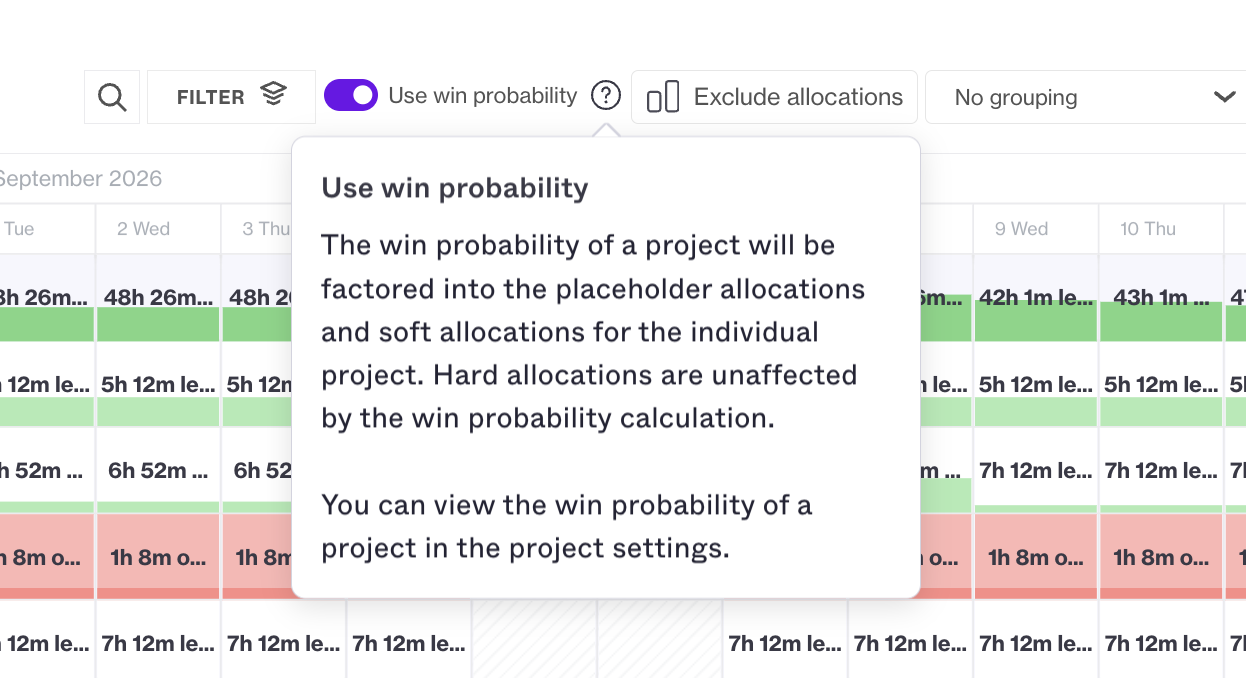Click the Use win probability label text
The image size is (1246, 678).
coord(483,96)
